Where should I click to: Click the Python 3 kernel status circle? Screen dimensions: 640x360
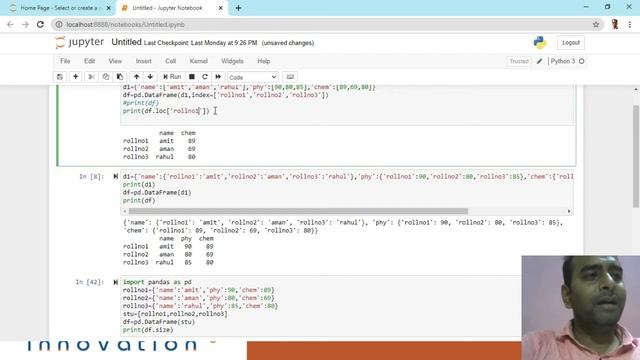tap(582, 61)
